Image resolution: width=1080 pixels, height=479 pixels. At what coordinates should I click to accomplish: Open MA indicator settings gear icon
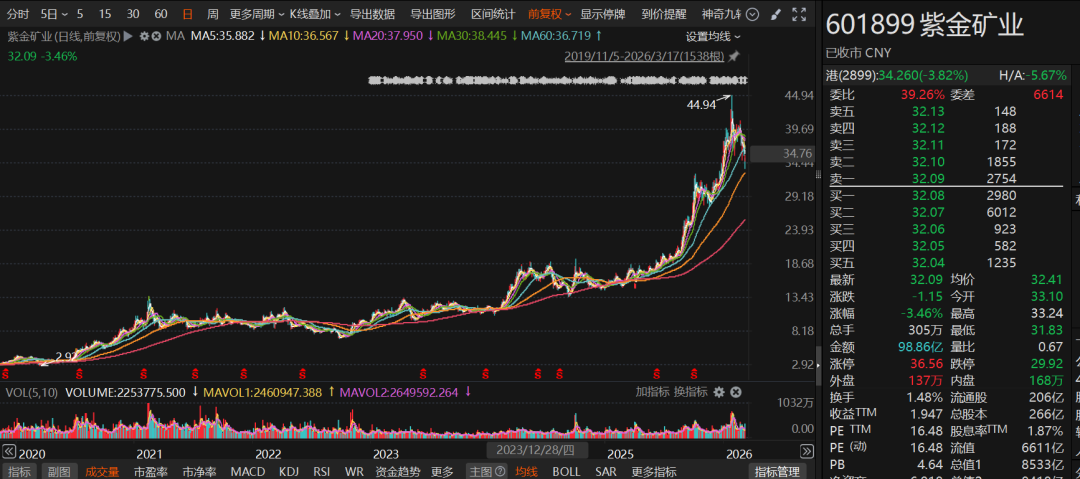[x=144, y=36]
